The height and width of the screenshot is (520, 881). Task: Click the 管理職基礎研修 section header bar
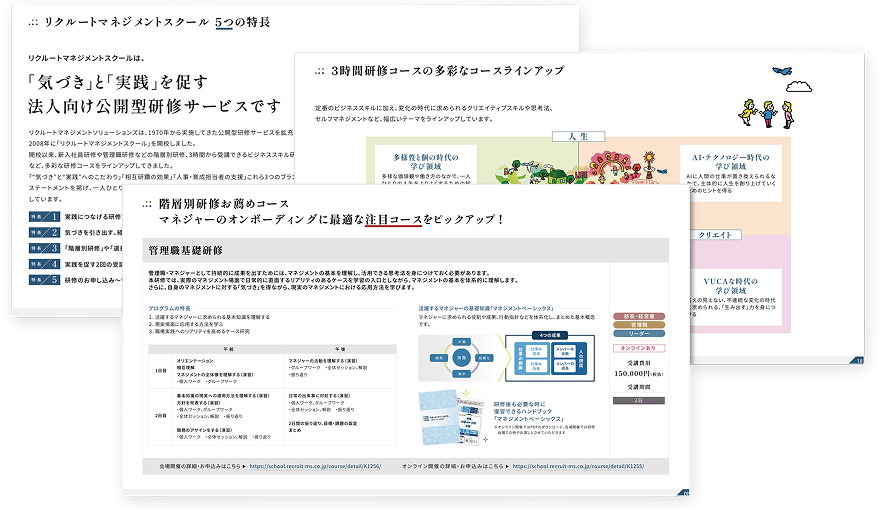point(400,248)
